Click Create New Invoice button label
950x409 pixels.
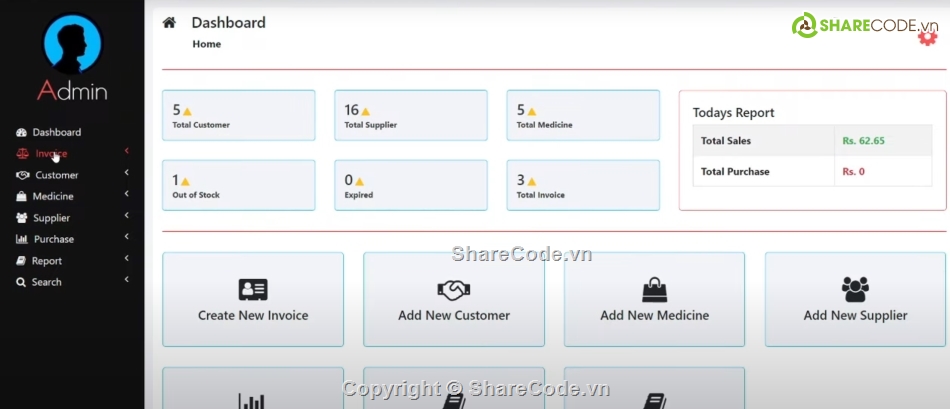tap(253, 316)
